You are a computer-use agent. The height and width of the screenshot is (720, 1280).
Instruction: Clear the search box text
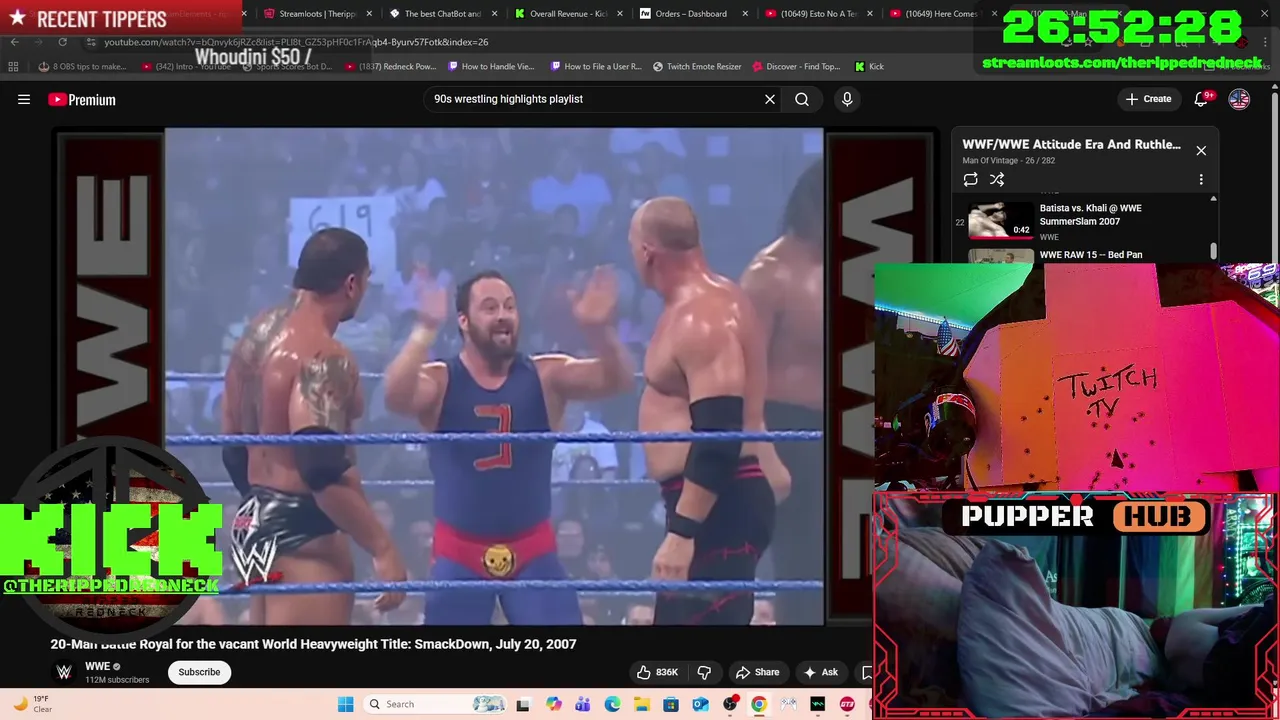770,99
